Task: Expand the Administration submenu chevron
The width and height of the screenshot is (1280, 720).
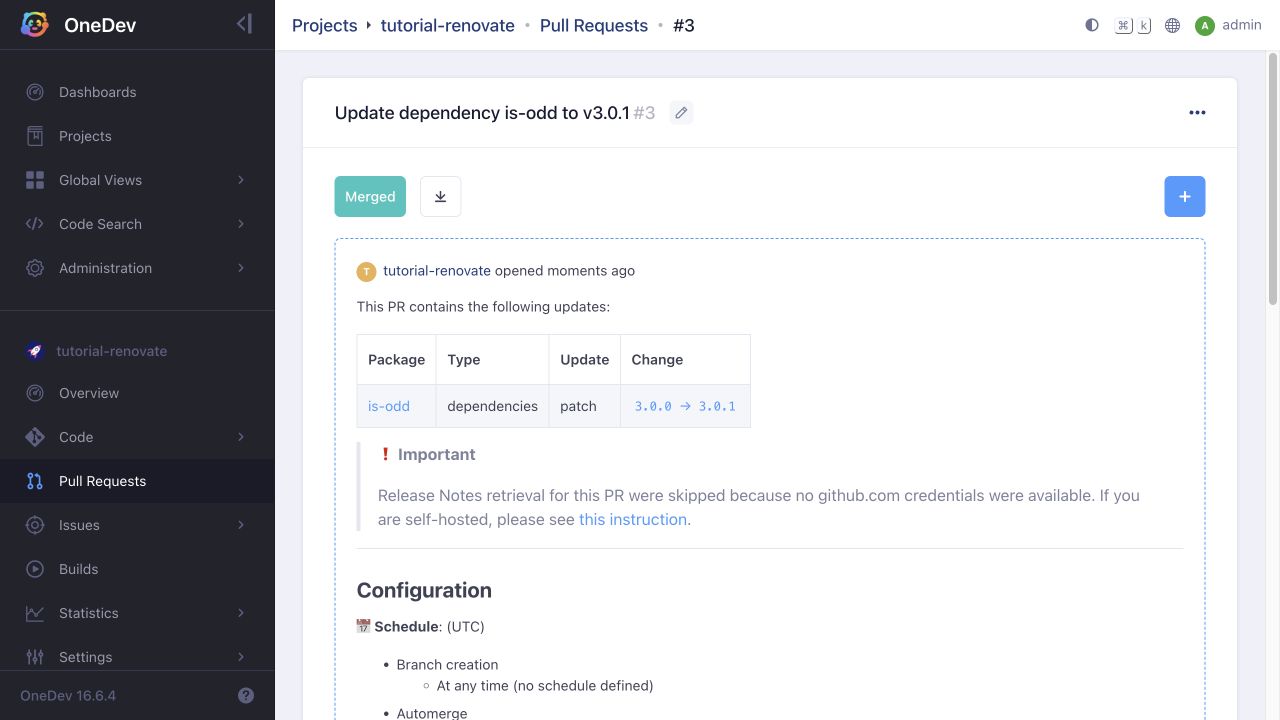Action: coord(241,268)
